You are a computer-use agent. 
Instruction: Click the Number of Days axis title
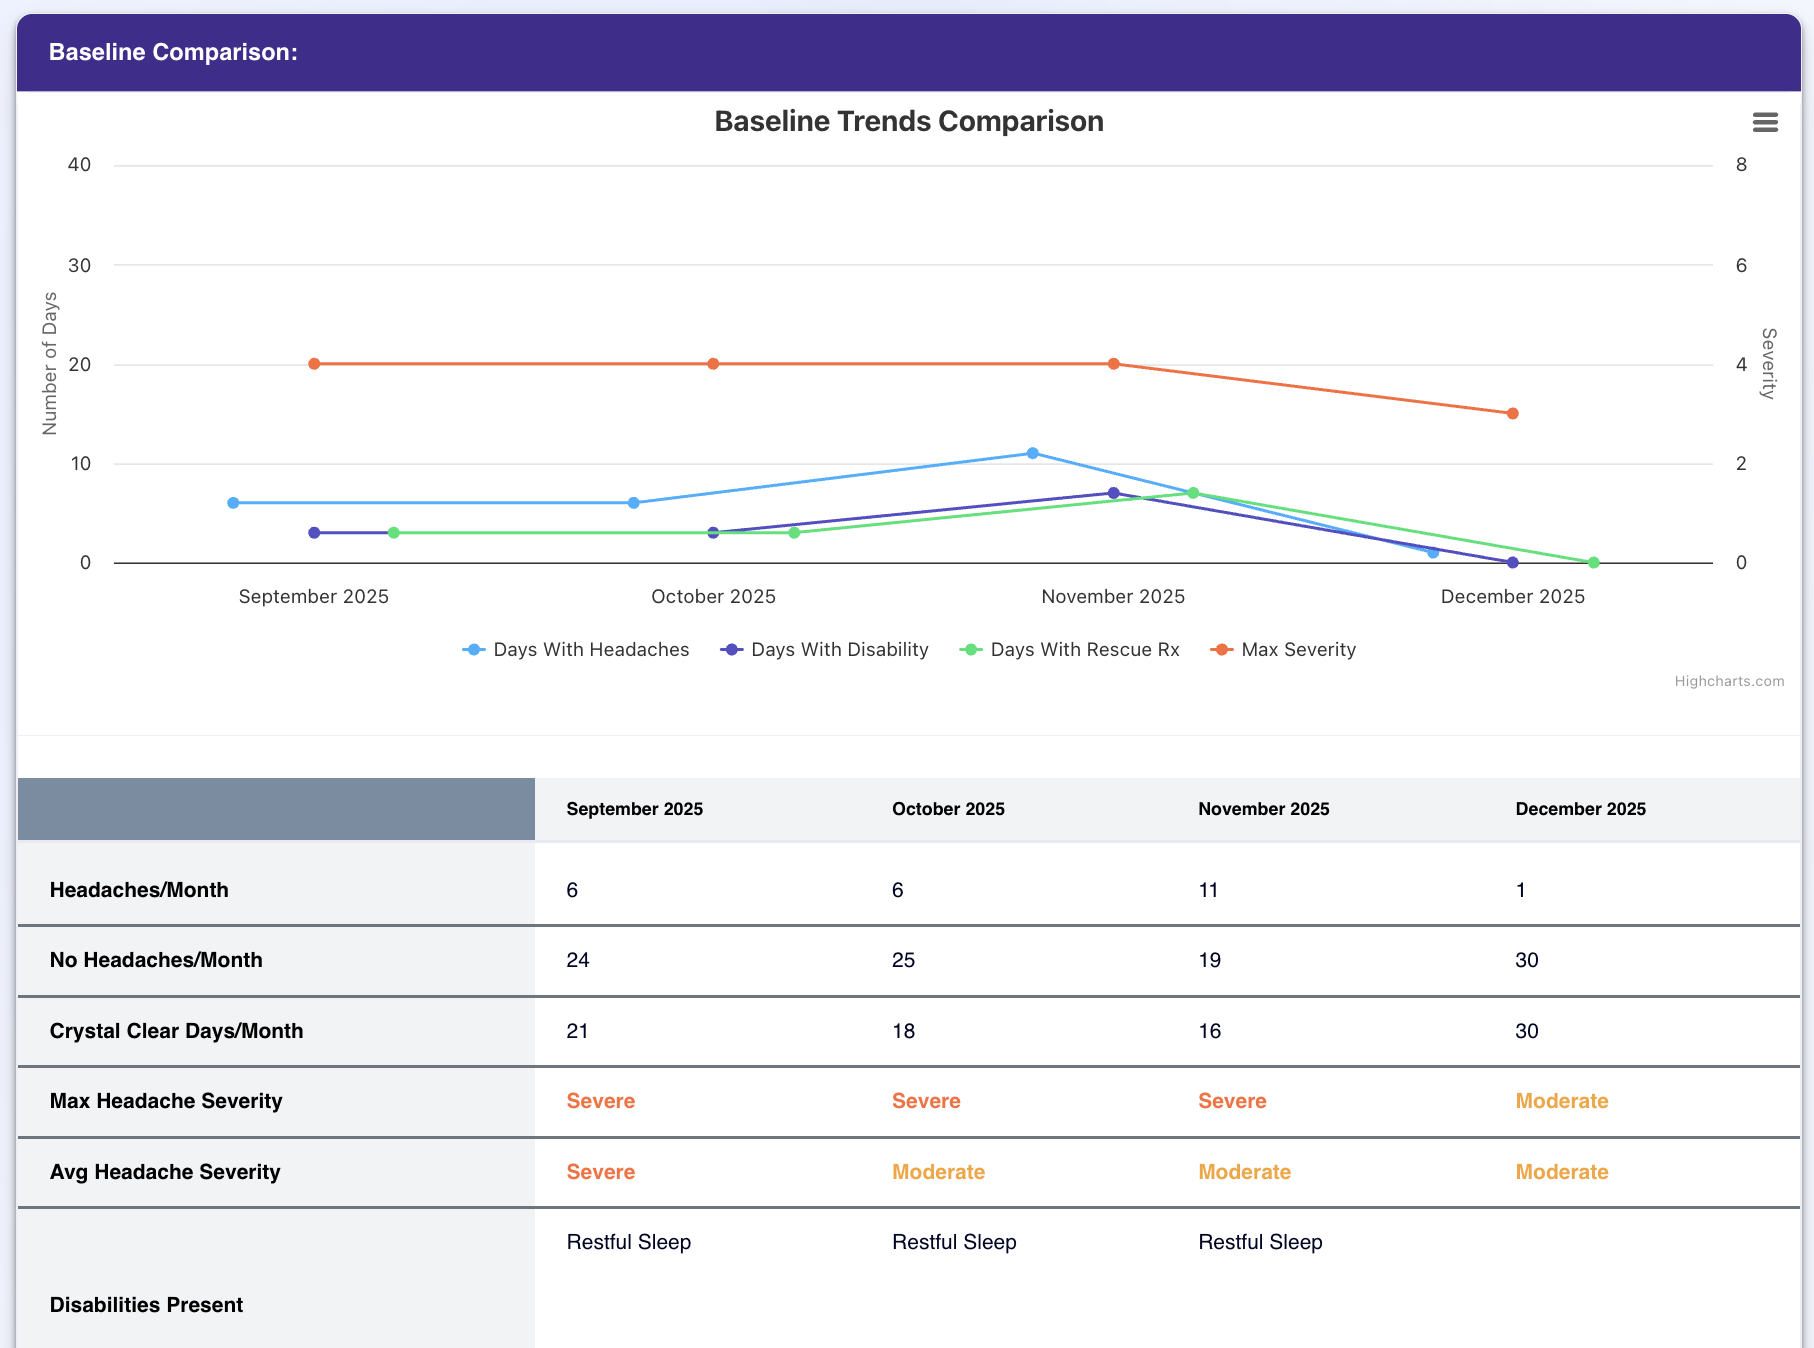click(x=50, y=364)
